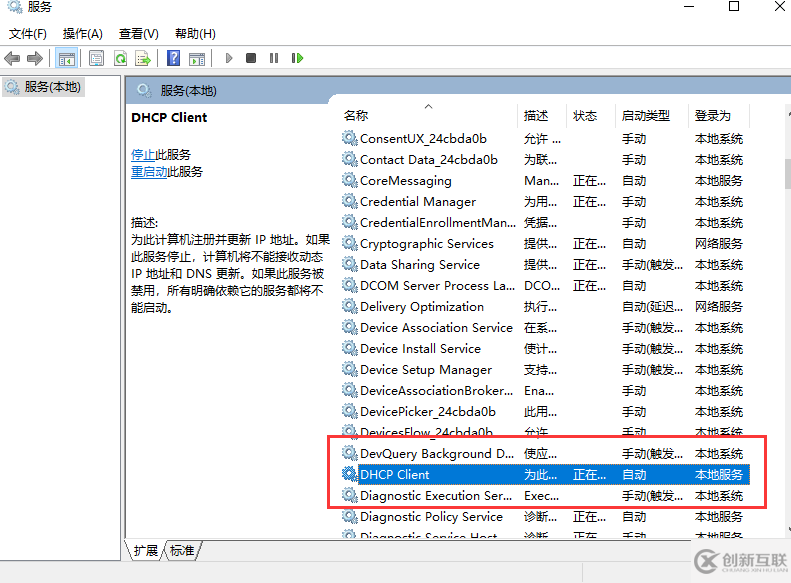Click the Pause Service icon
791x583 pixels.
click(274, 59)
